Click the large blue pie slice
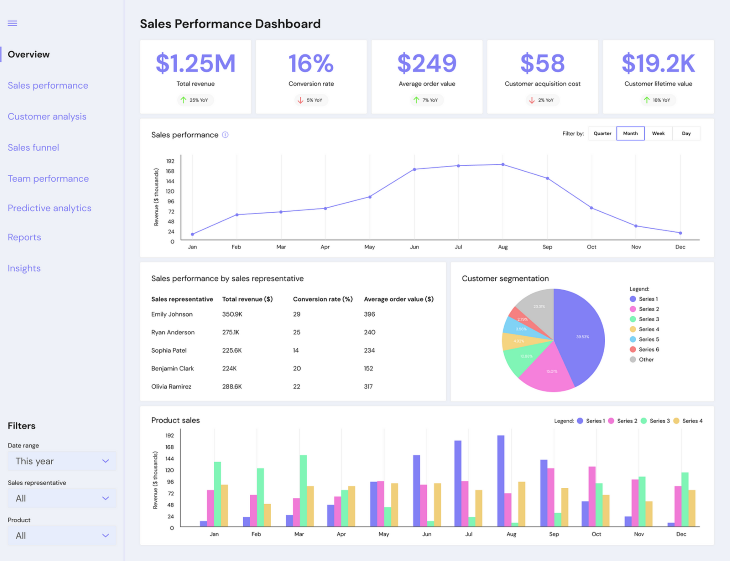Screen dimensions: 730x561 (x=582, y=335)
